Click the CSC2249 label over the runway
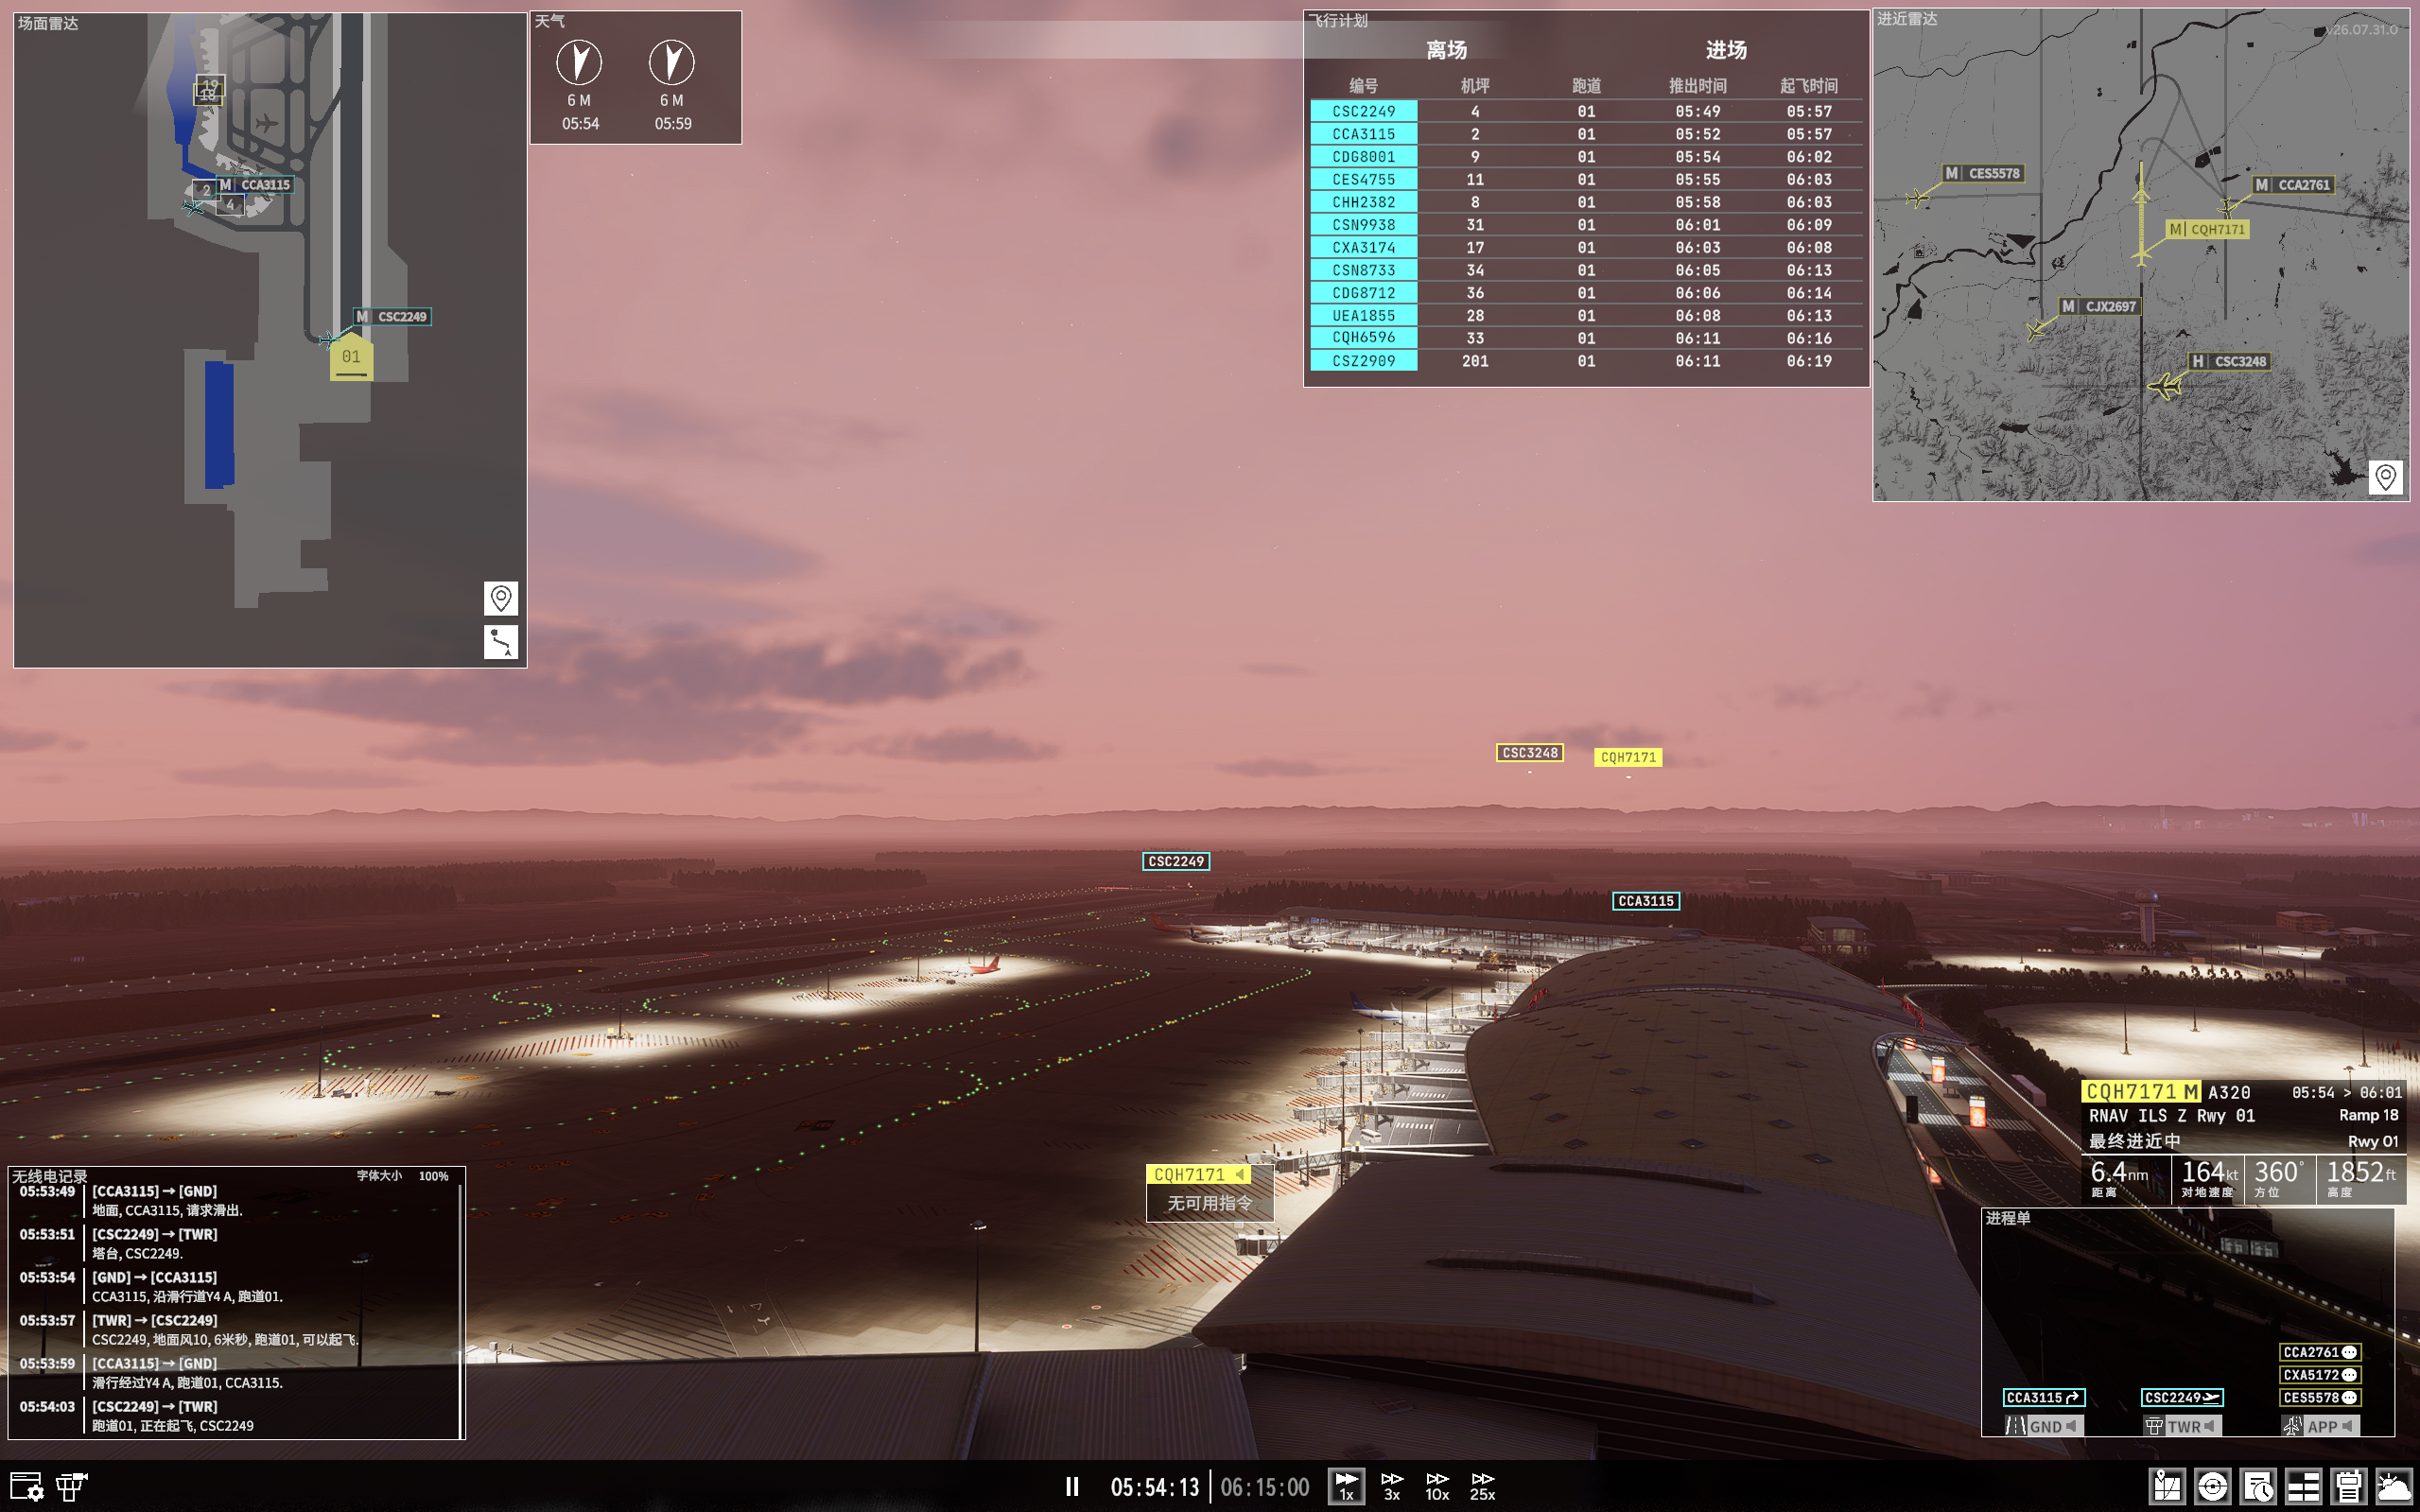 (x=1176, y=862)
